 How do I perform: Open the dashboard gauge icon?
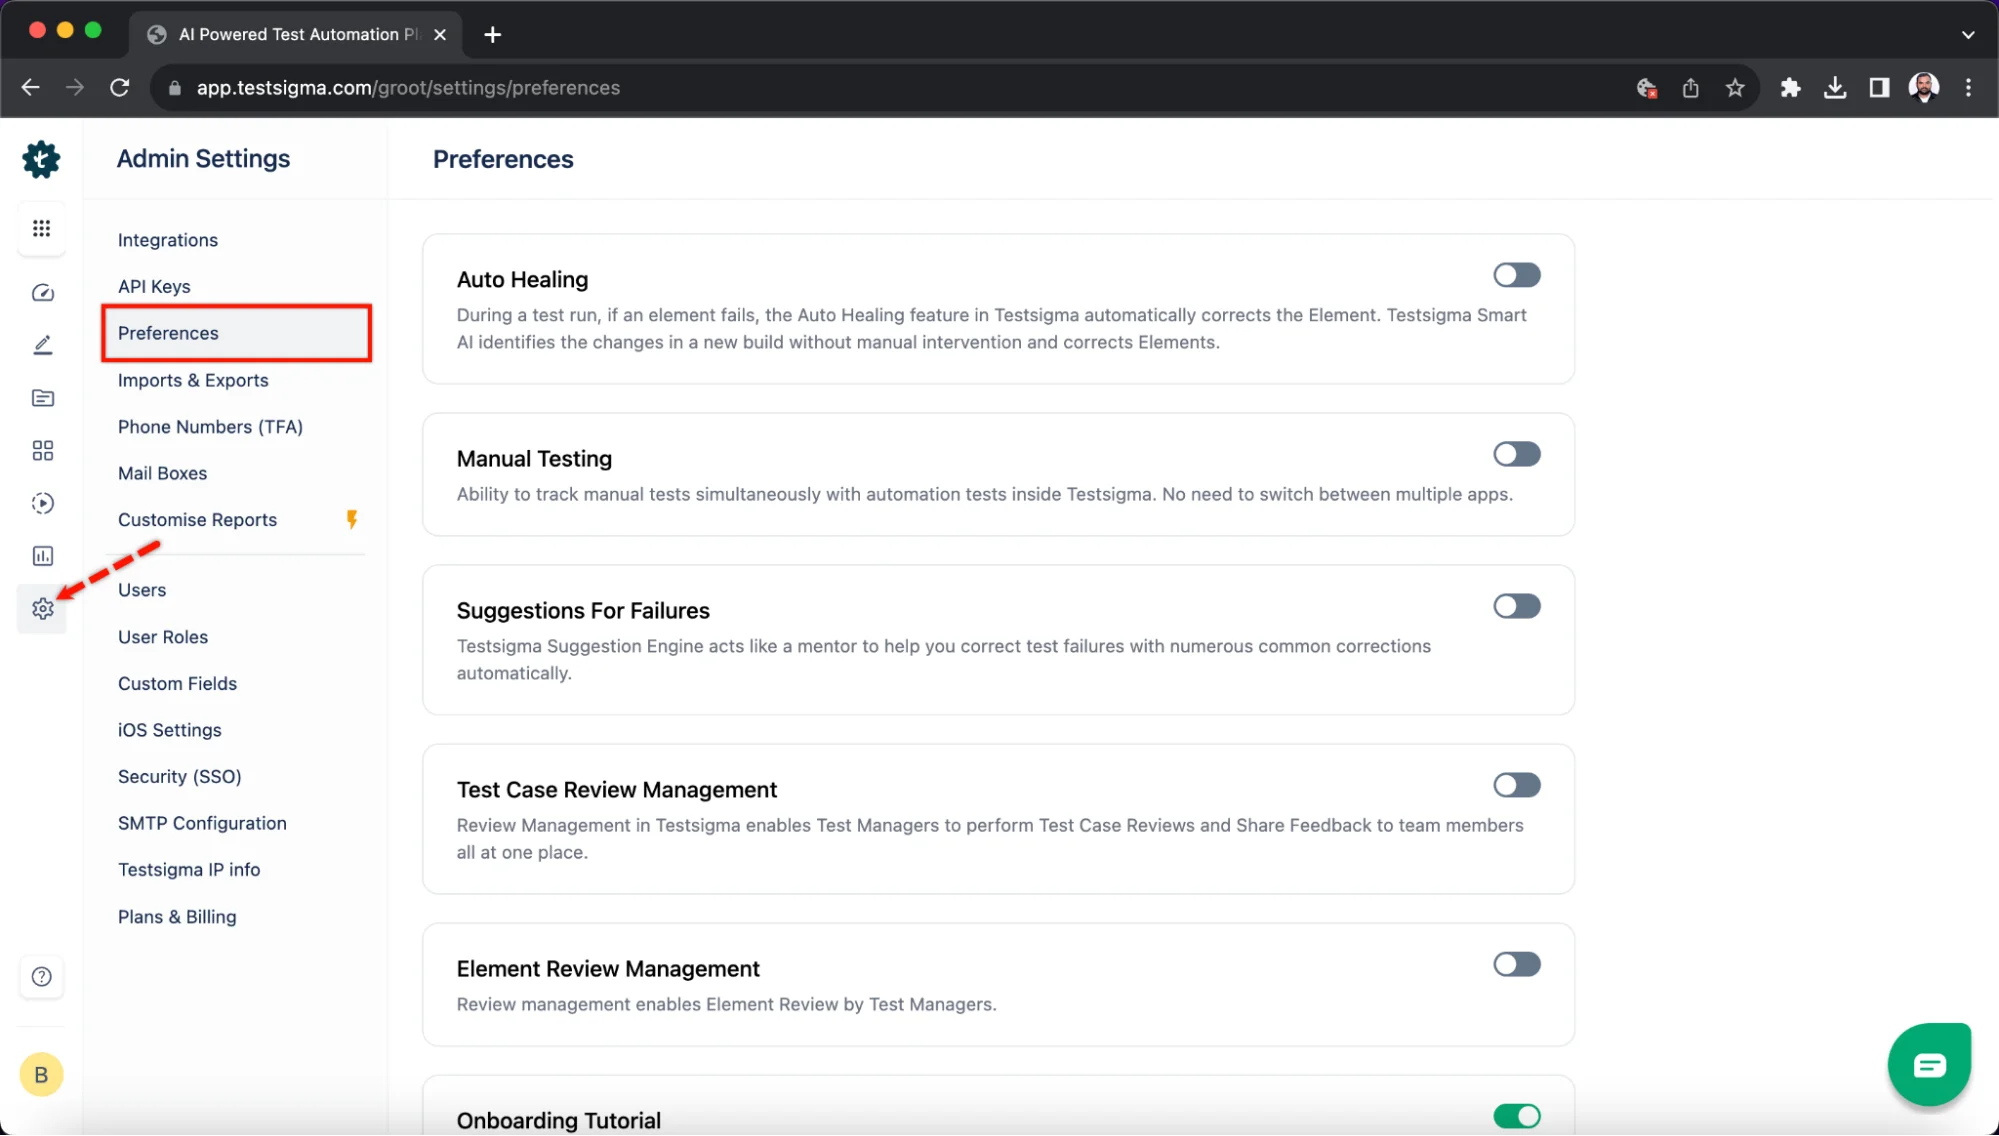pyautogui.click(x=42, y=293)
